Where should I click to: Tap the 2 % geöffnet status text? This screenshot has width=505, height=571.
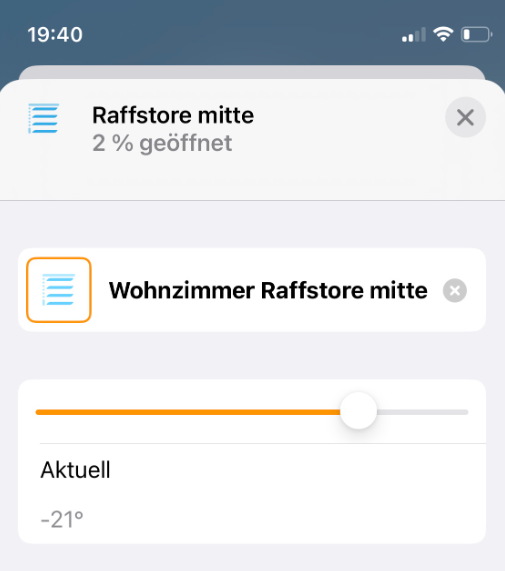pyautogui.click(x=162, y=143)
